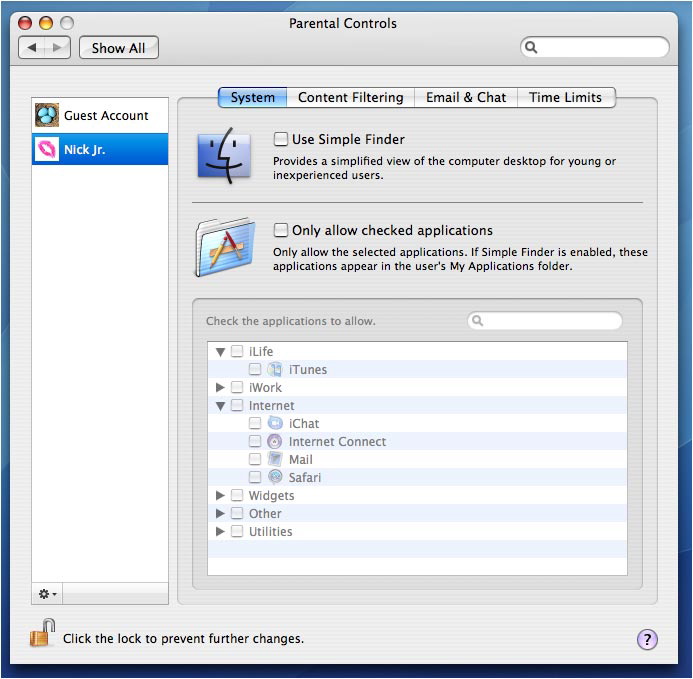This screenshot has width=693, height=679.
Task: Click the Safari row label
Action: [x=305, y=477]
